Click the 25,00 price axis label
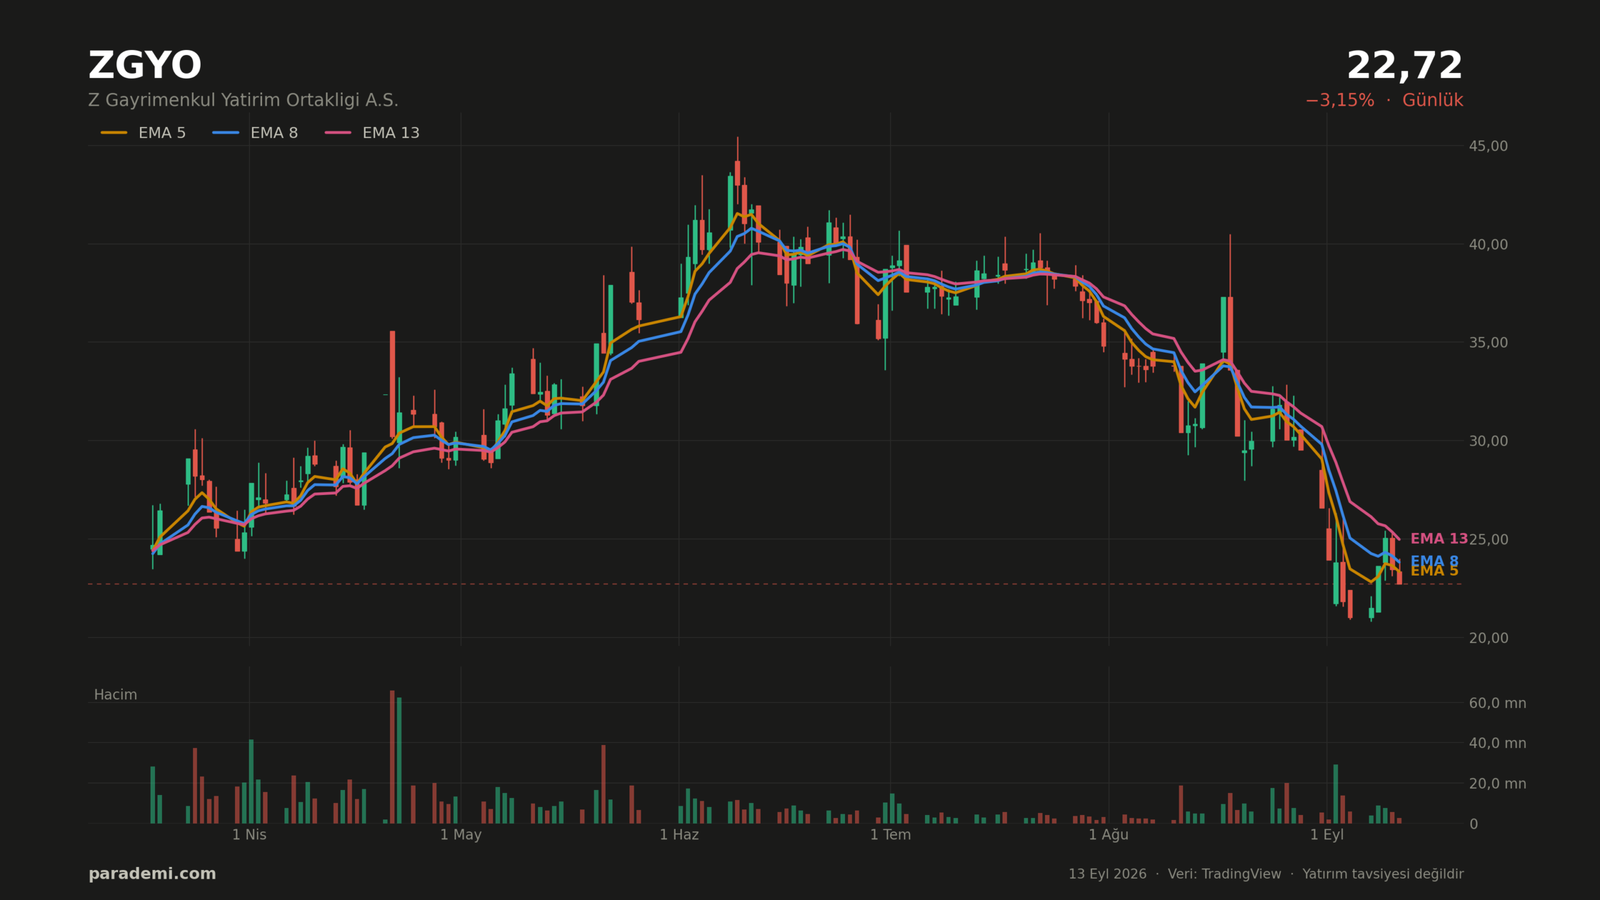 [x=1488, y=540]
